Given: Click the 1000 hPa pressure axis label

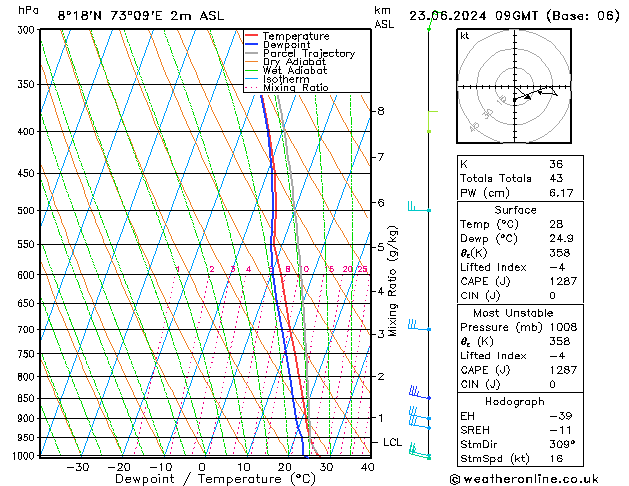Looking at the screenshot, I should pos(23,456).
